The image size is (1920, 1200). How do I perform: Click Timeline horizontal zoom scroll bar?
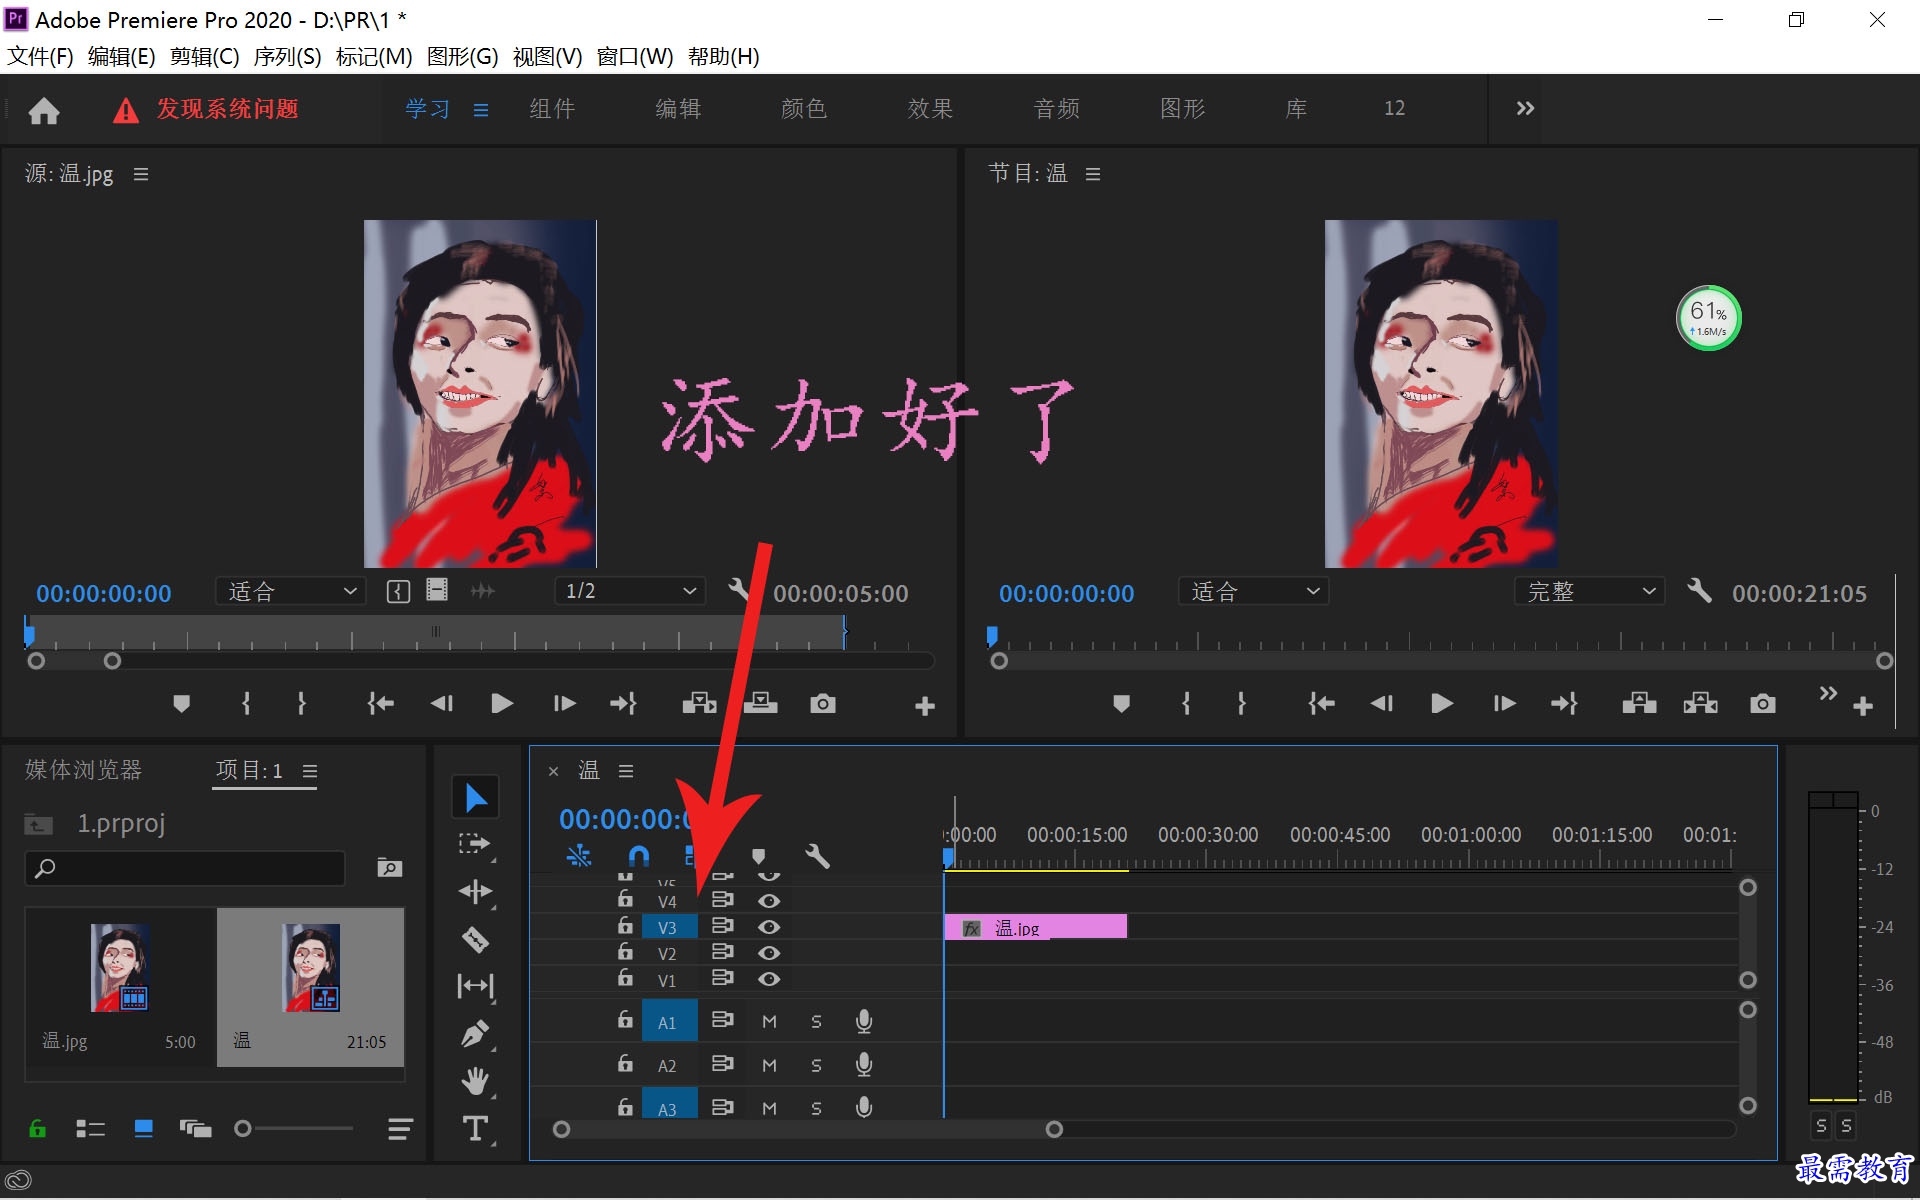point(808,1129)
